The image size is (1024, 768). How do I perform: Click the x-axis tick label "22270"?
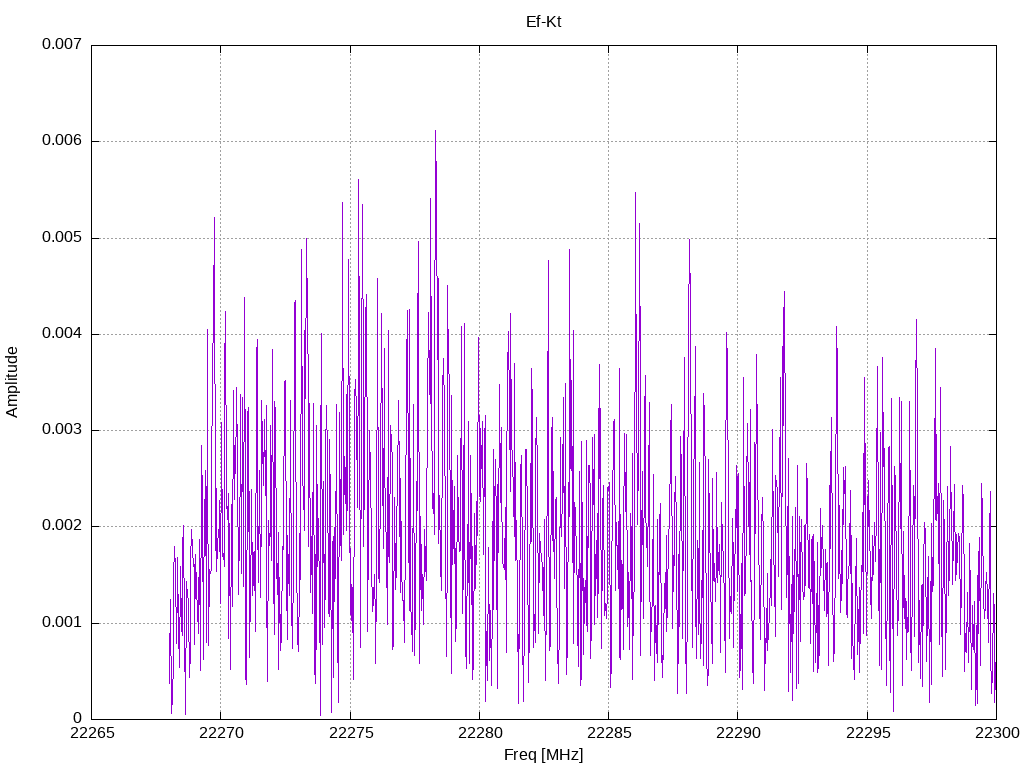(221, 733)
